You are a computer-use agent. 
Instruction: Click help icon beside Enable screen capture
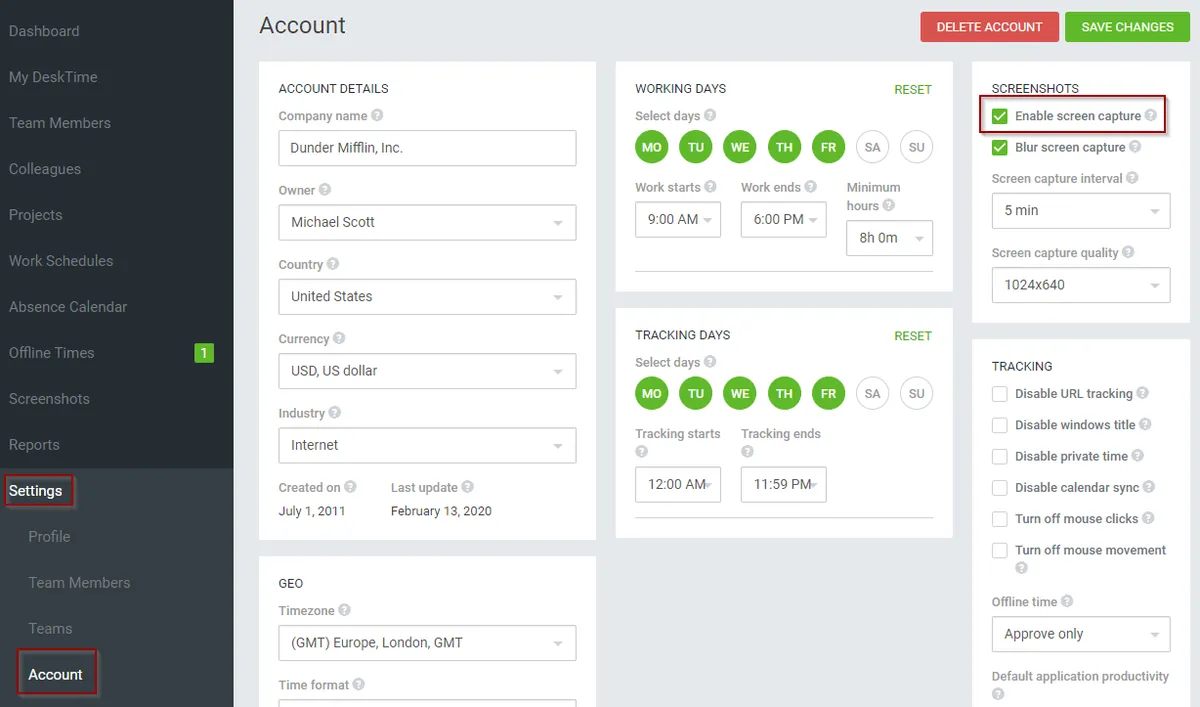click(x=1151, y=116)
